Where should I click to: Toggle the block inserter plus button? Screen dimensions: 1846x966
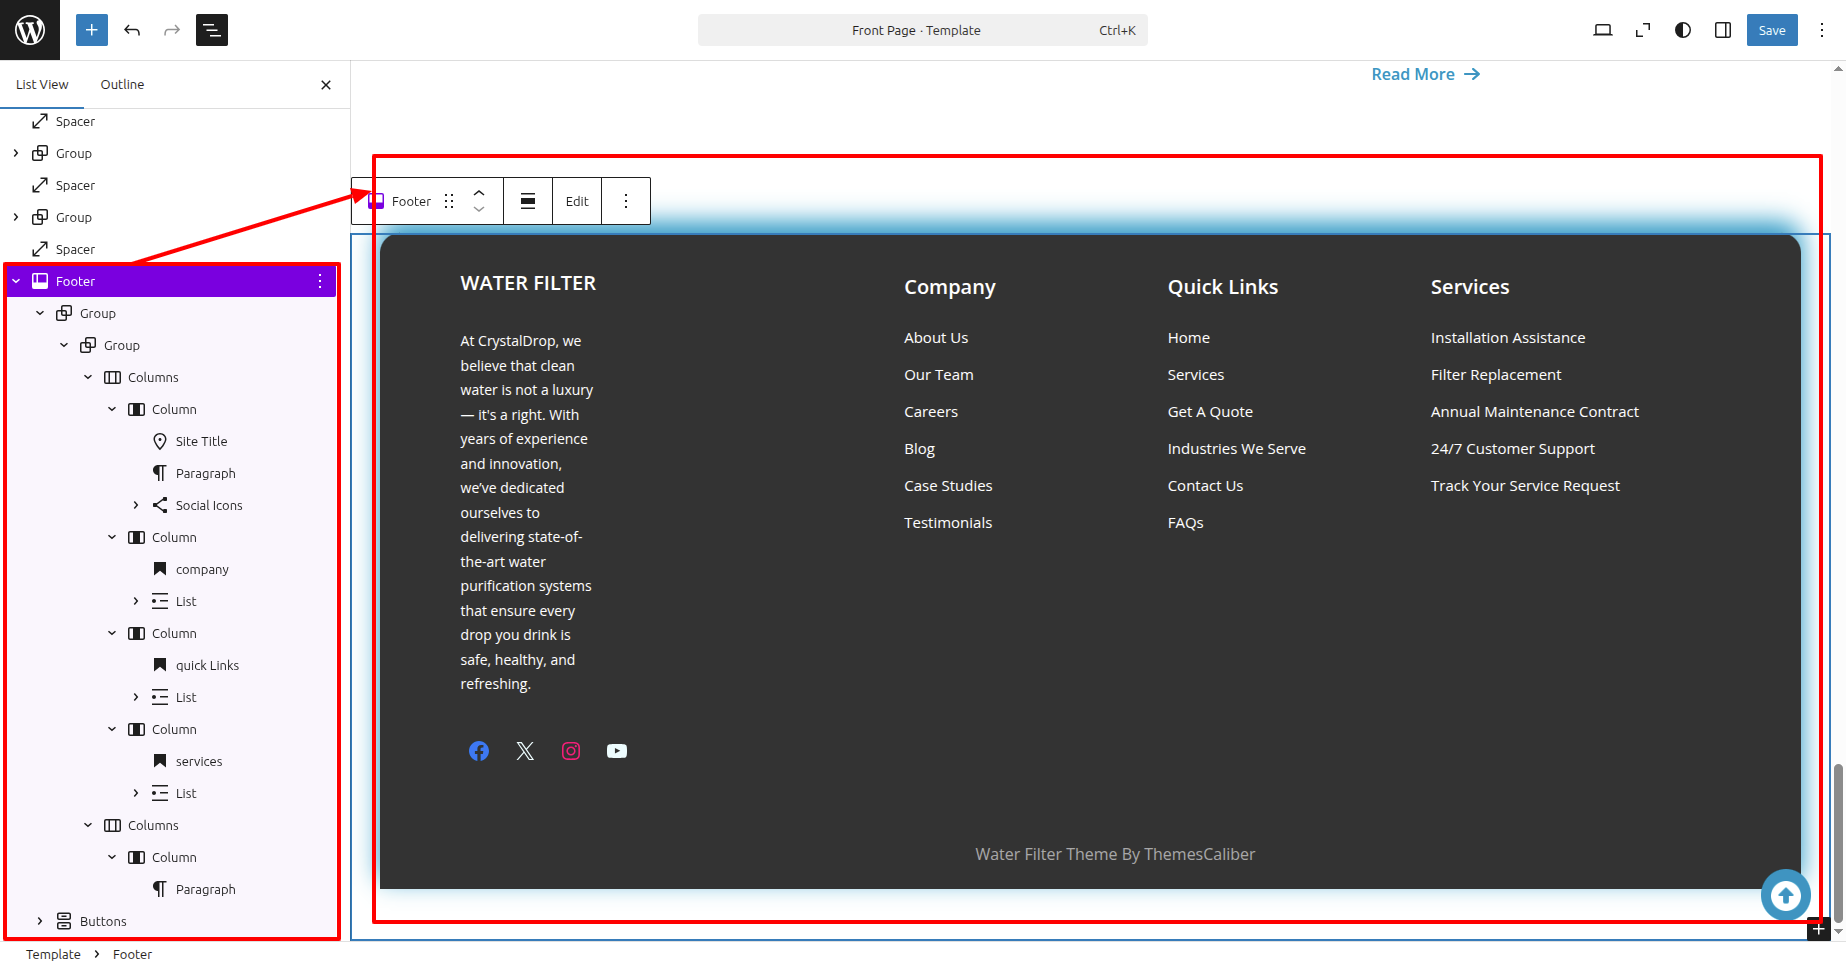pyautogui.click(x=91, y=30)
